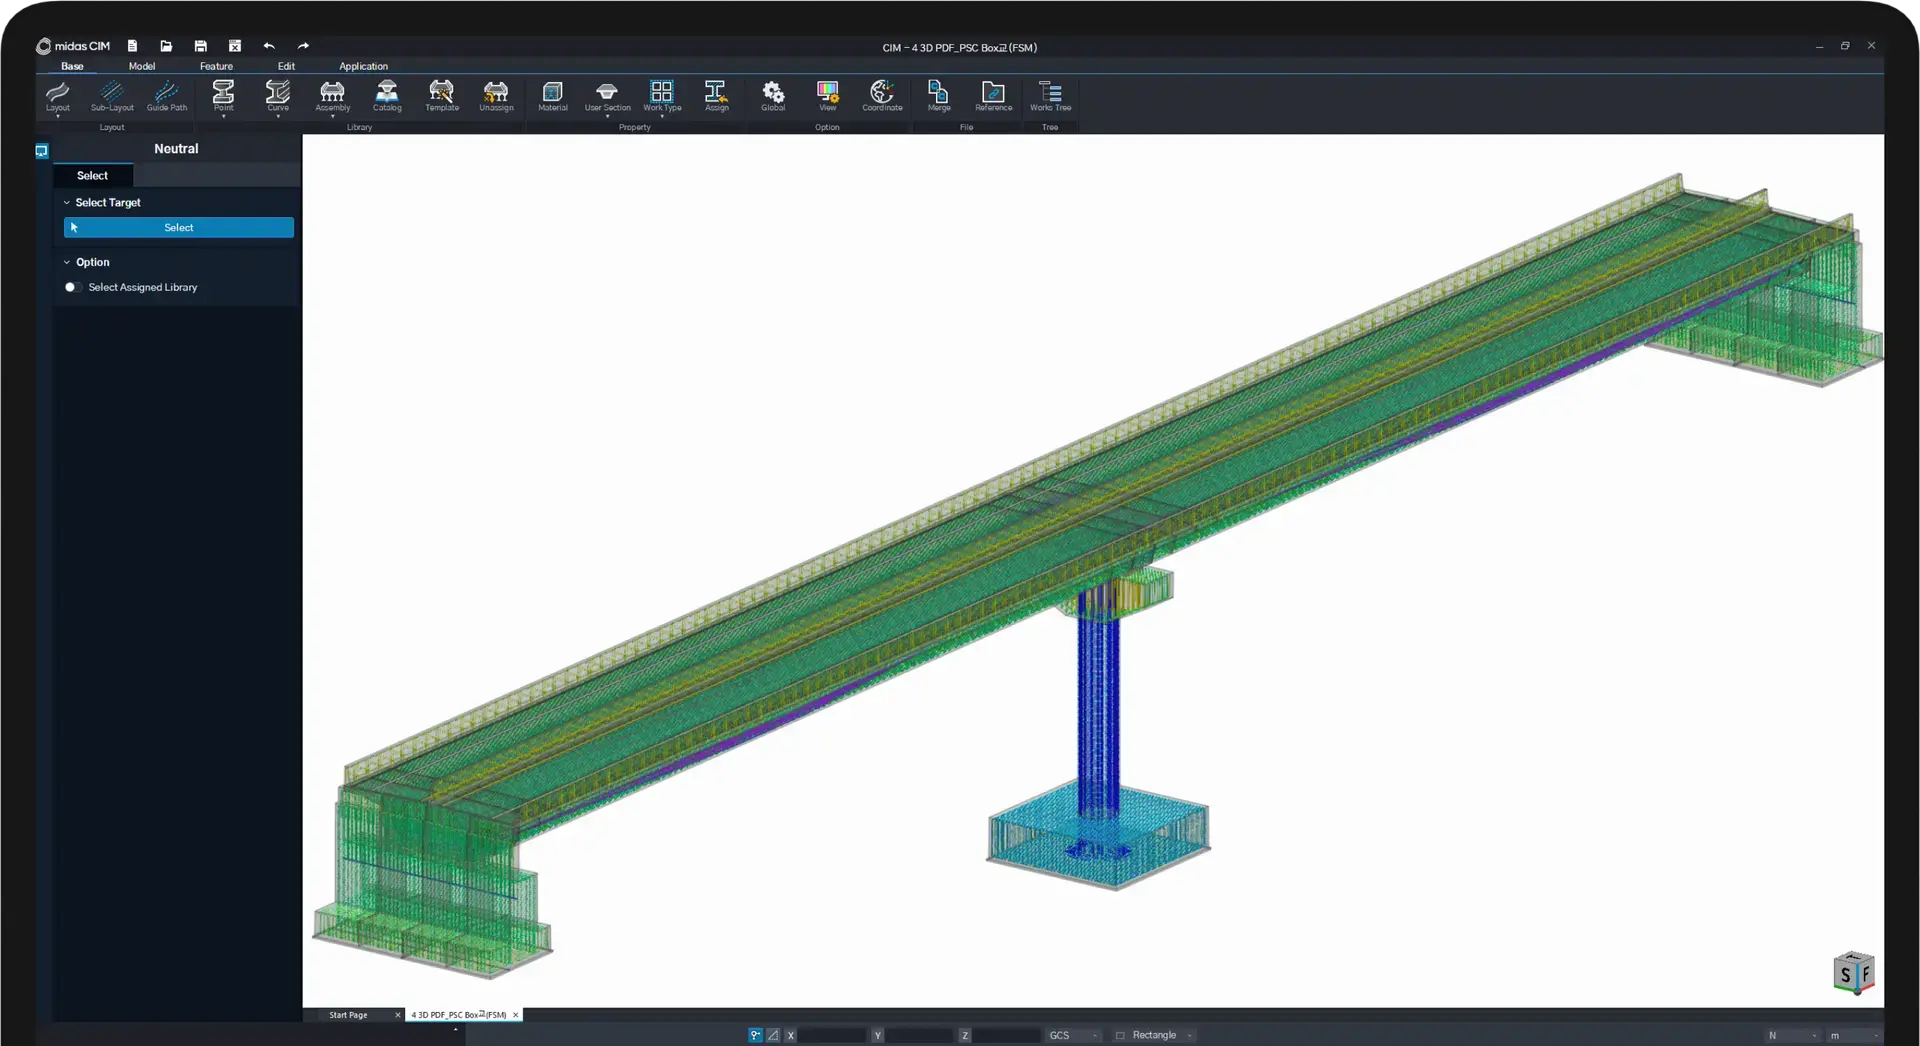1920x1046 pixels.
Task: Open Global options gear icon
Action: coord(773,96)
